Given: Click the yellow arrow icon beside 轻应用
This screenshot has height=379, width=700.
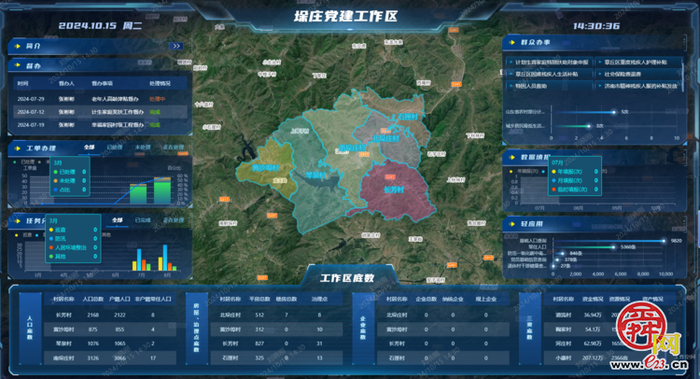Looking at the screenshot, I should click(x=512, y=224).
